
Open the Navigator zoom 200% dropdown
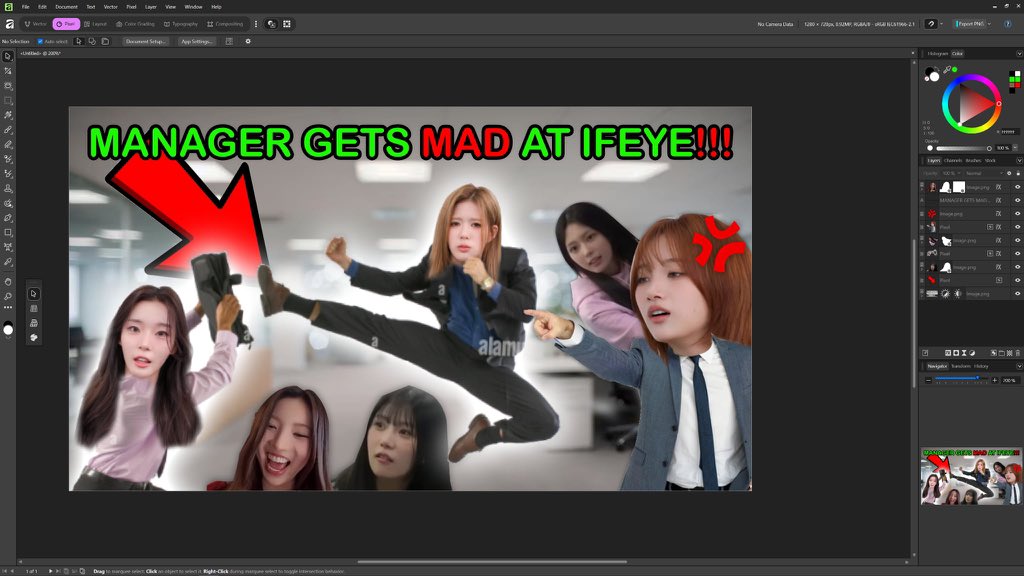[1010, 380]
